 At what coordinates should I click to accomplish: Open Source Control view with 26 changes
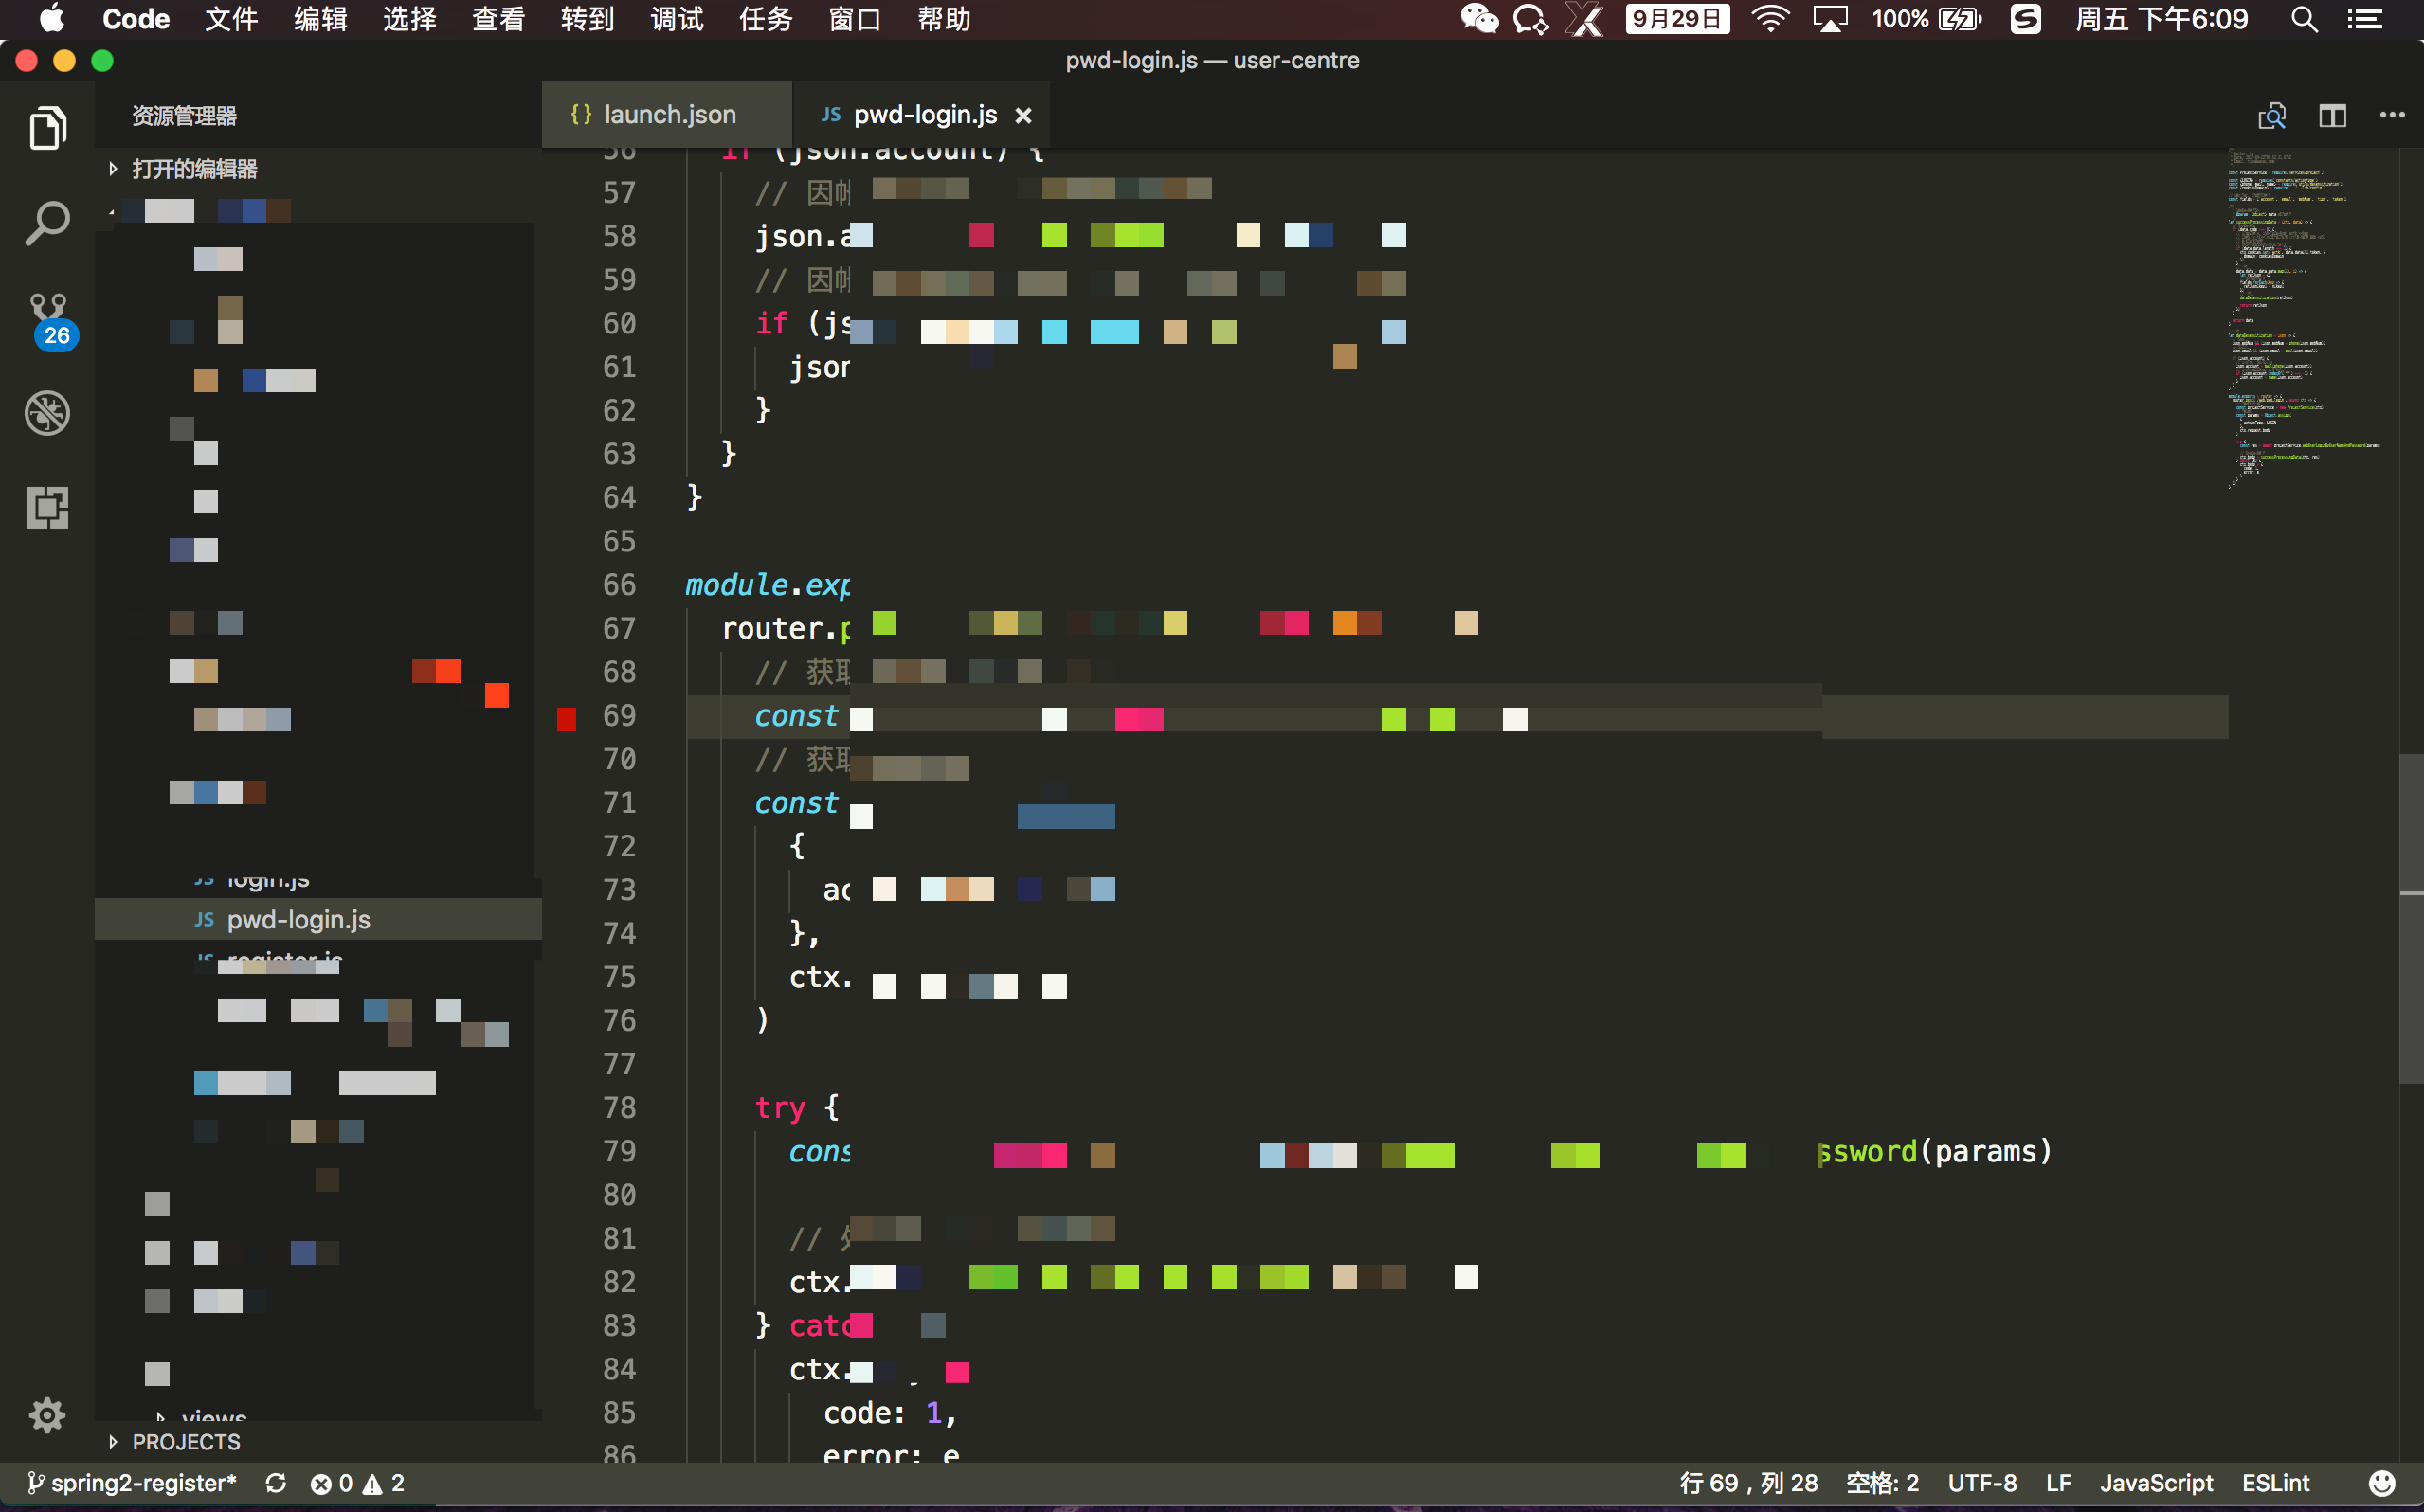click(x=48, y=320)
